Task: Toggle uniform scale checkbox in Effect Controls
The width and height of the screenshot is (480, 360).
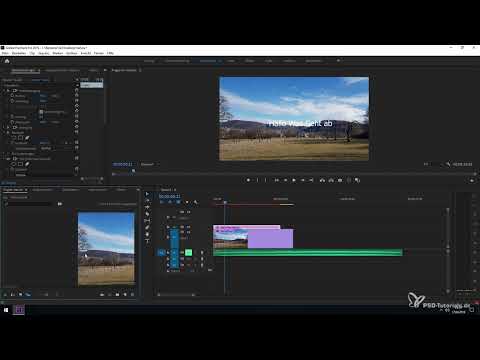Action: pos(41,112)
